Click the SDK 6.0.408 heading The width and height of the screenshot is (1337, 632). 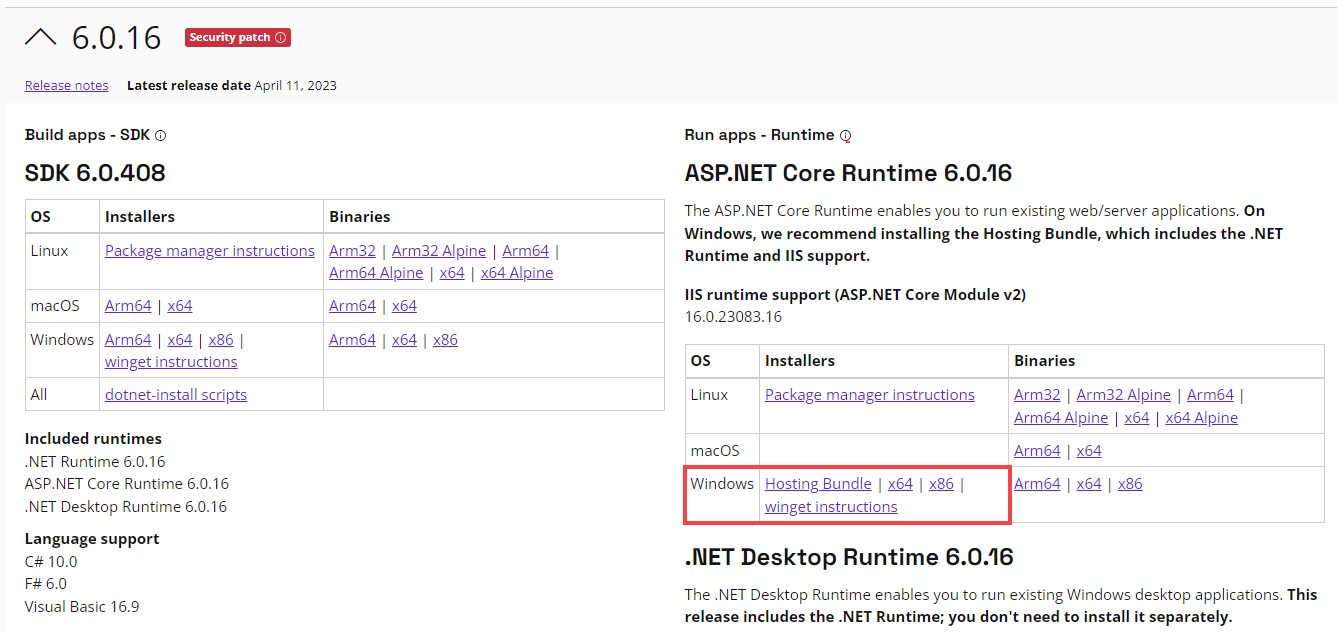click(x=95, y=173)
